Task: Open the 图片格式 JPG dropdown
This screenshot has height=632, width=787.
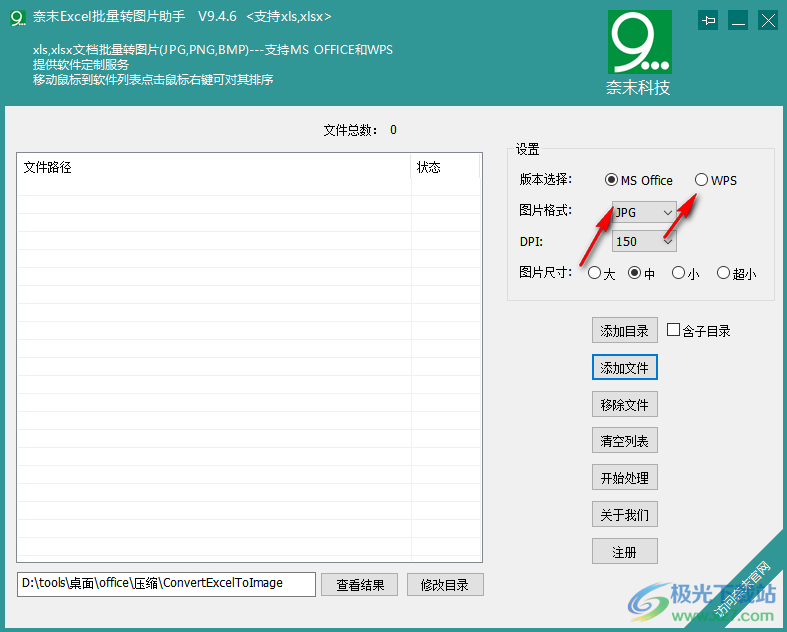Action: point(644,212)
